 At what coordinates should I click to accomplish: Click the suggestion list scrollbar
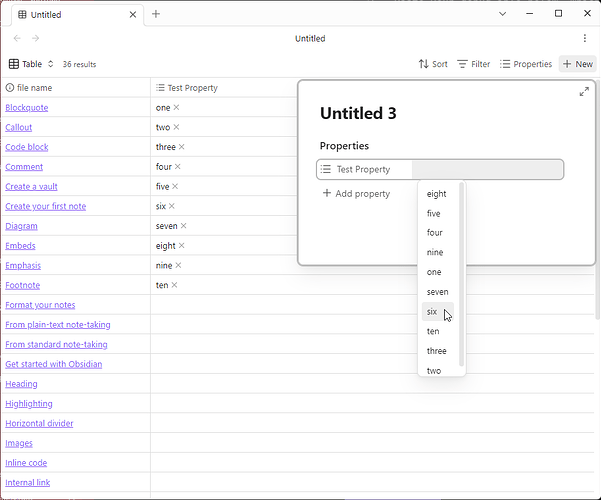[x=461, y=273]
